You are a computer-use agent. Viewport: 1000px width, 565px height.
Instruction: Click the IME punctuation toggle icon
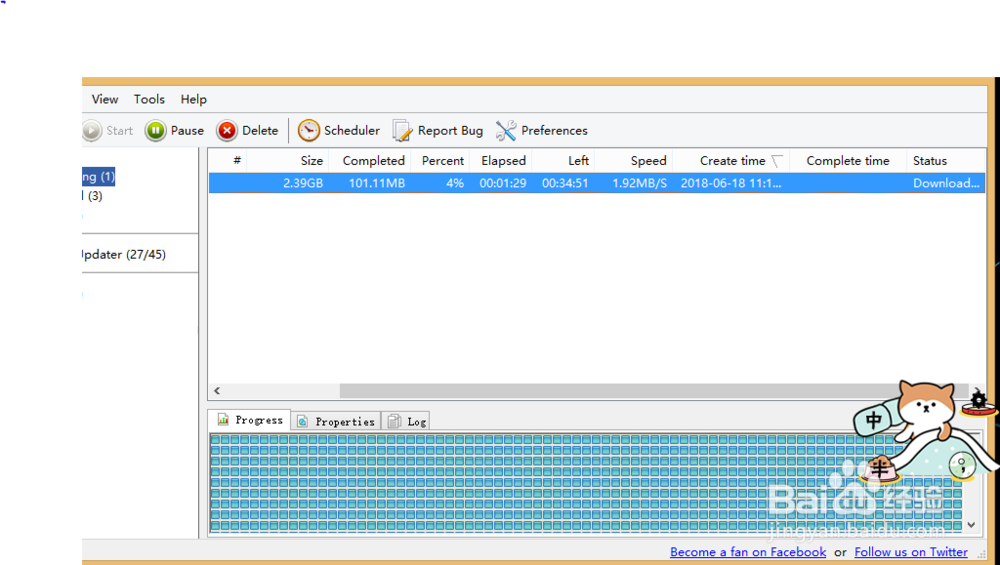[962, 466]
